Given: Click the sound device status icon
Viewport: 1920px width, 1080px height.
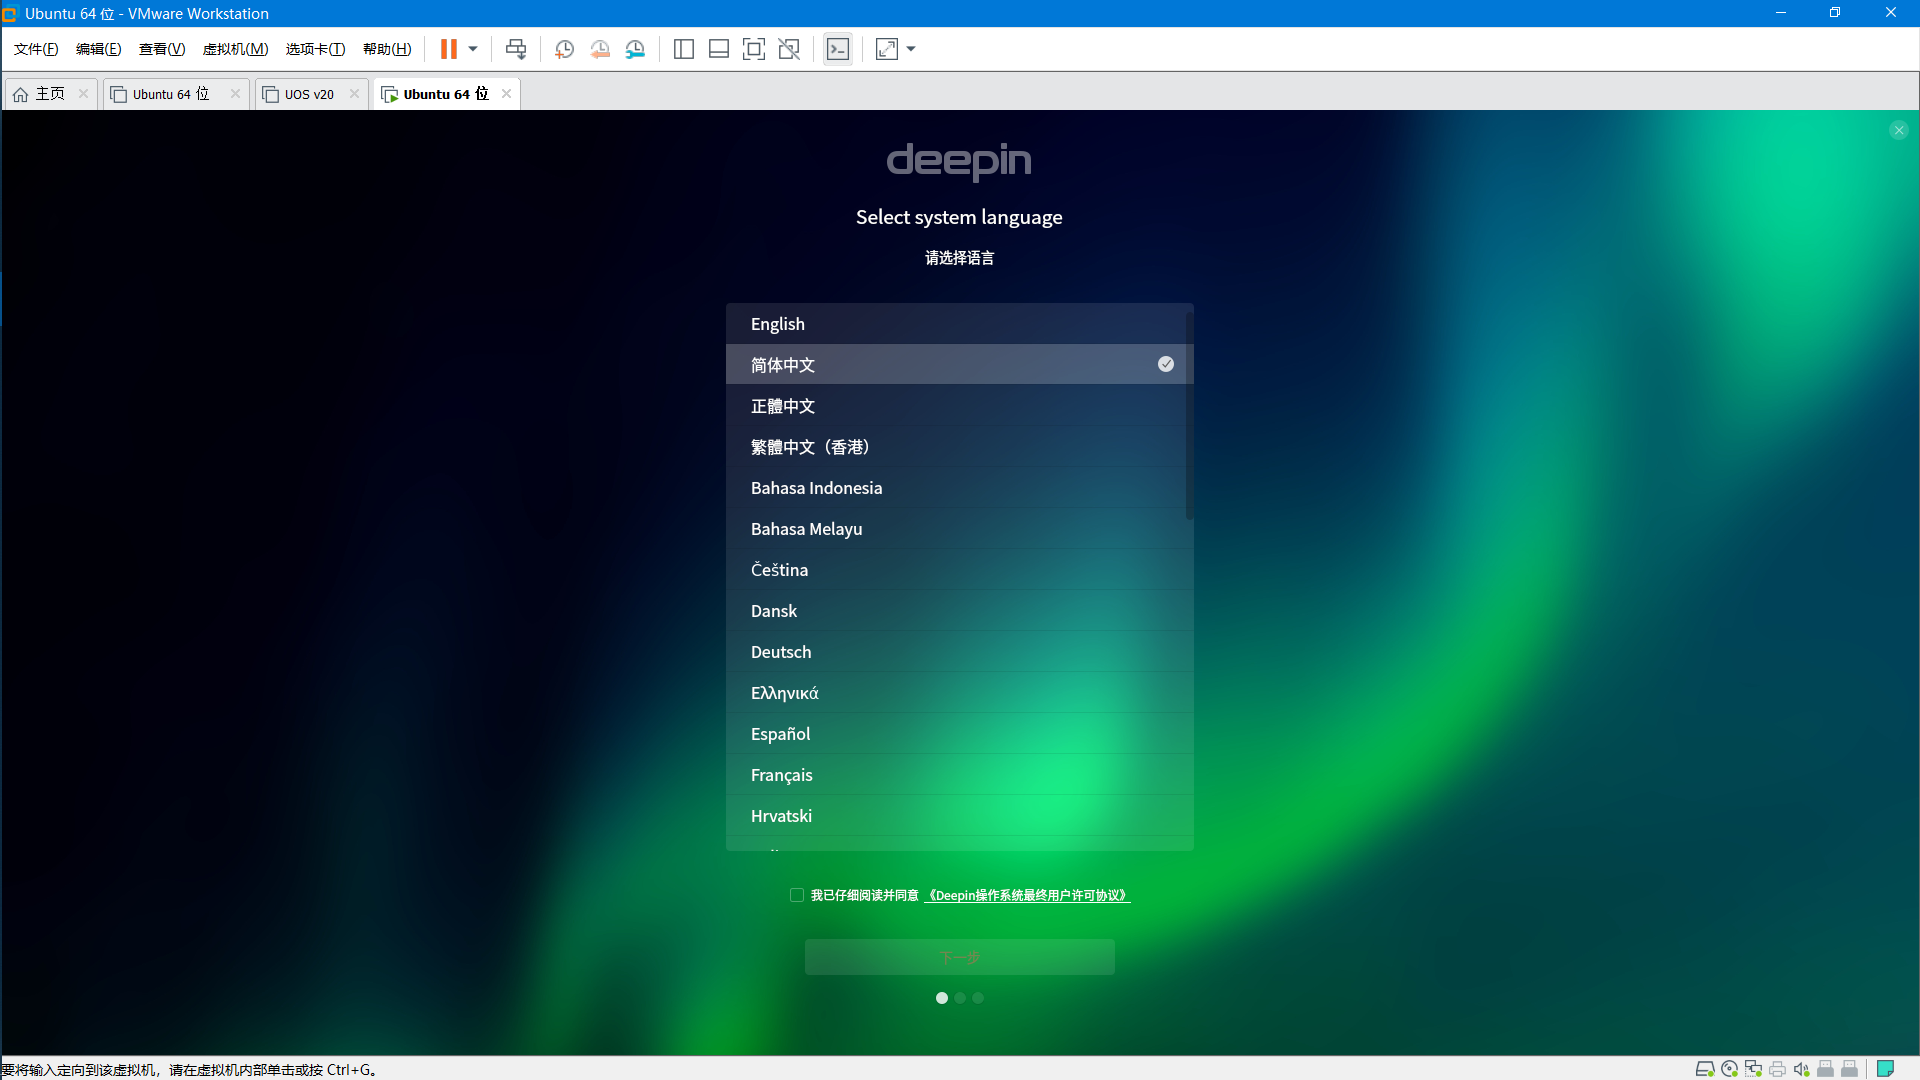Looking at the screenshot, I should (1801, 1069).
